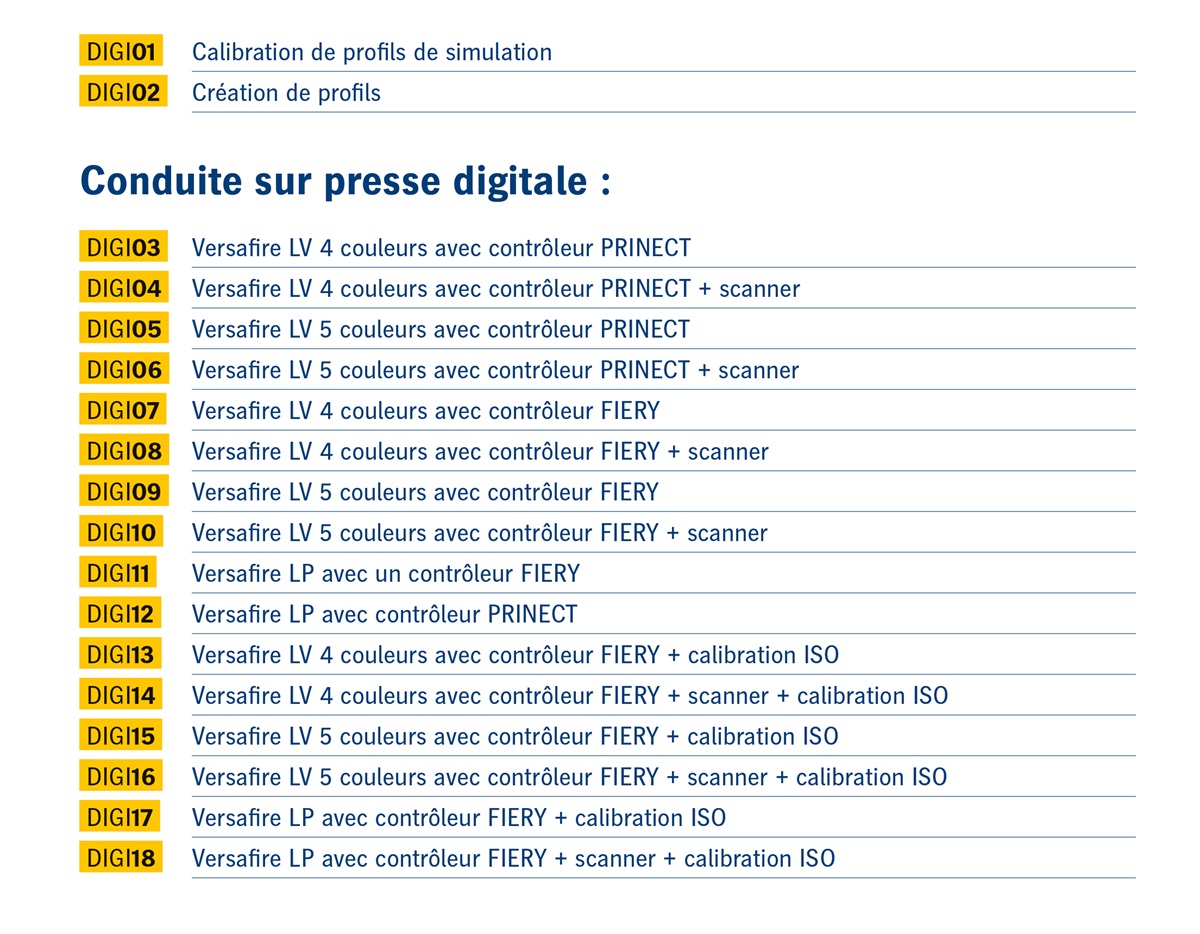Viewport: 1200px width, 934px height.
Task: Select 'Versafire LV 4 couleurs avec contrôleur PRINECT' line
Action: [x=441, y=248]
